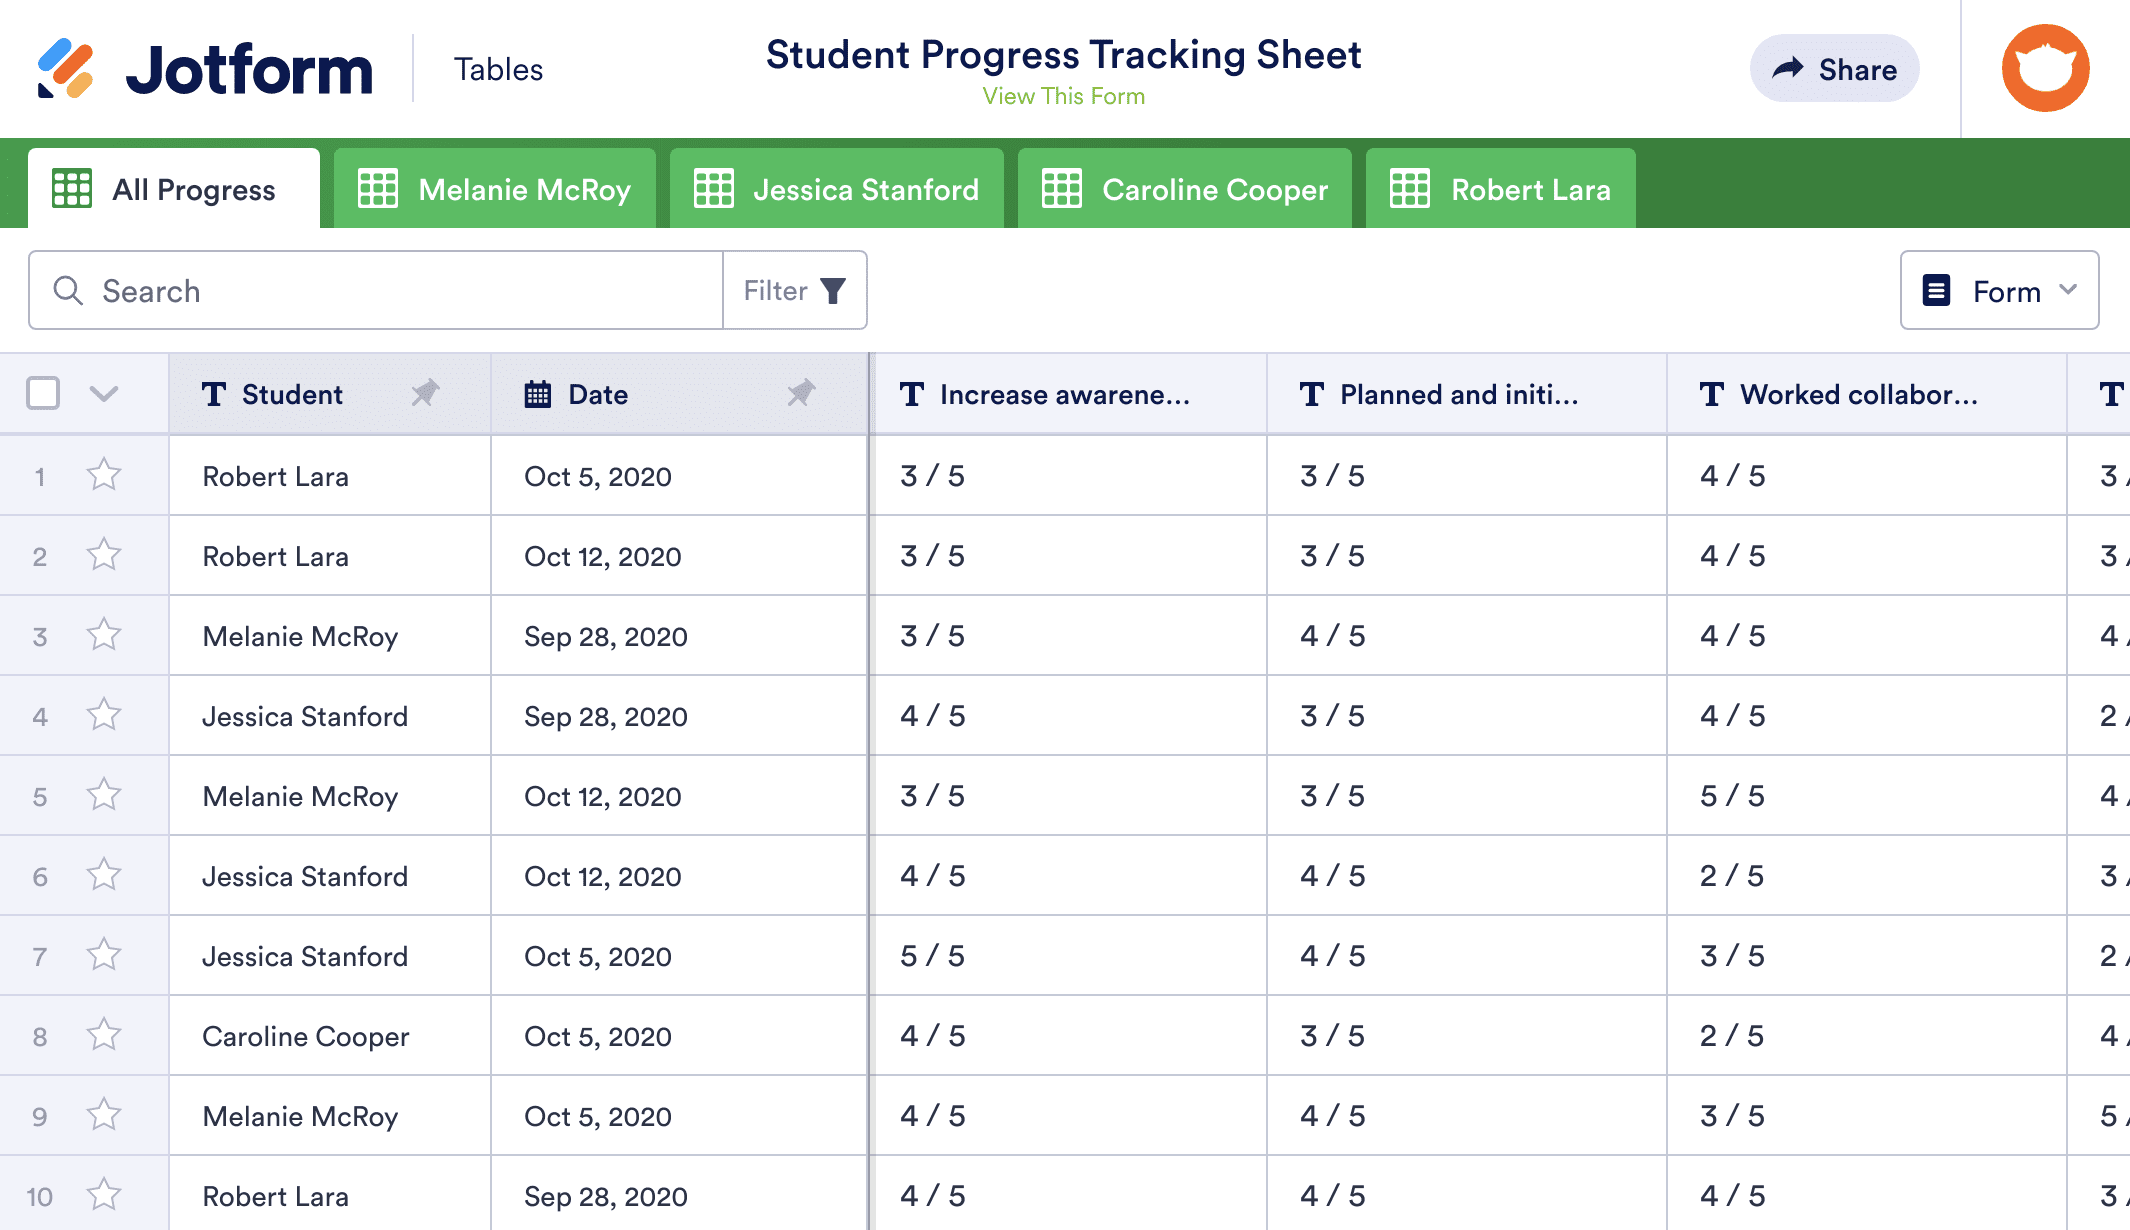Unpin the Student column
Screen dimensions: 2130x1230
click(425, 393)
